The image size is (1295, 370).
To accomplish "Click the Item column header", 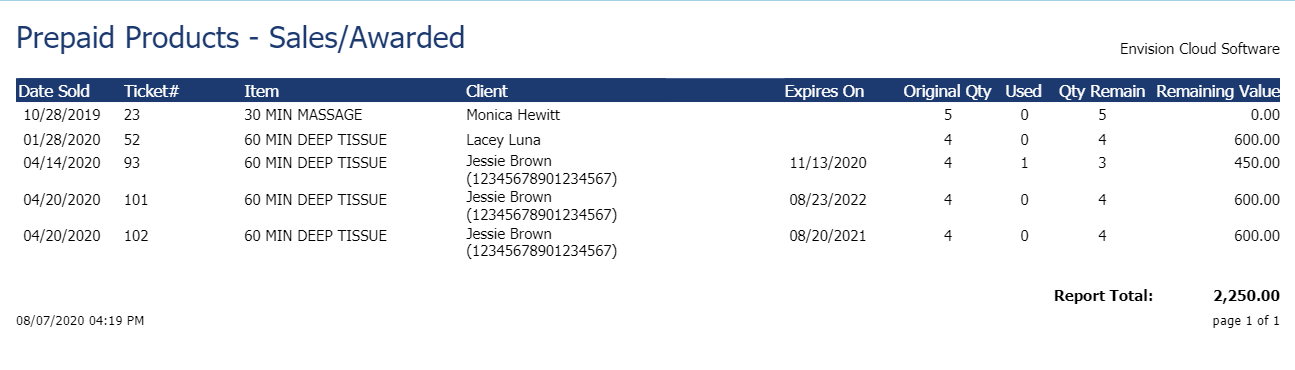I will pyautogui.click(x=261, y=91).
